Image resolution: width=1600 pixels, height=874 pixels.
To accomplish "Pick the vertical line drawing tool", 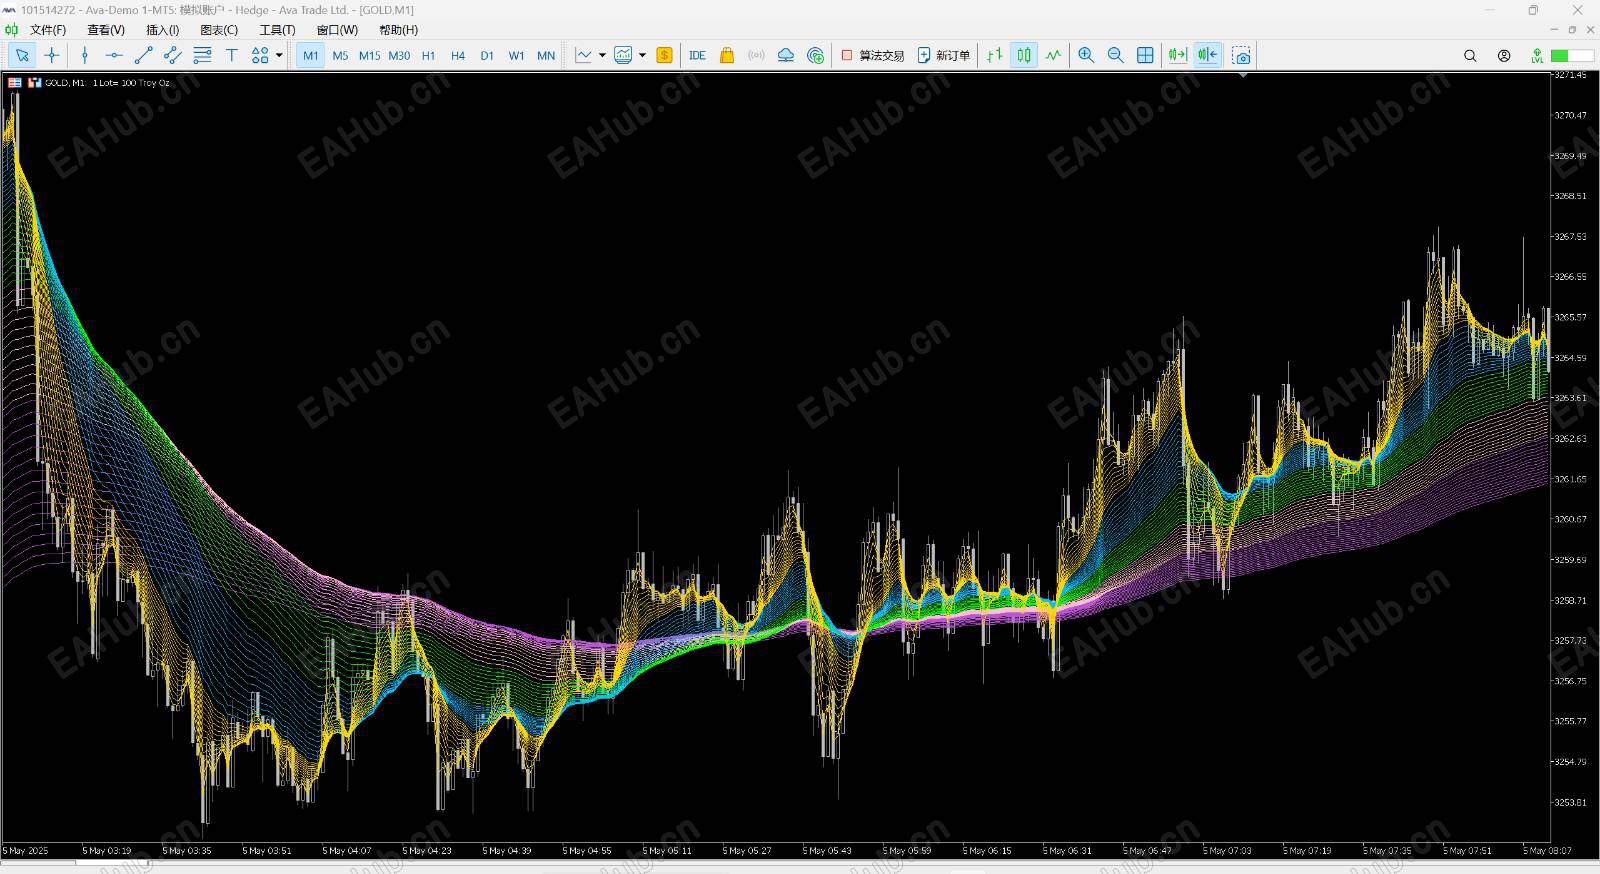I will pyautogui.click(x=85, y=56).
